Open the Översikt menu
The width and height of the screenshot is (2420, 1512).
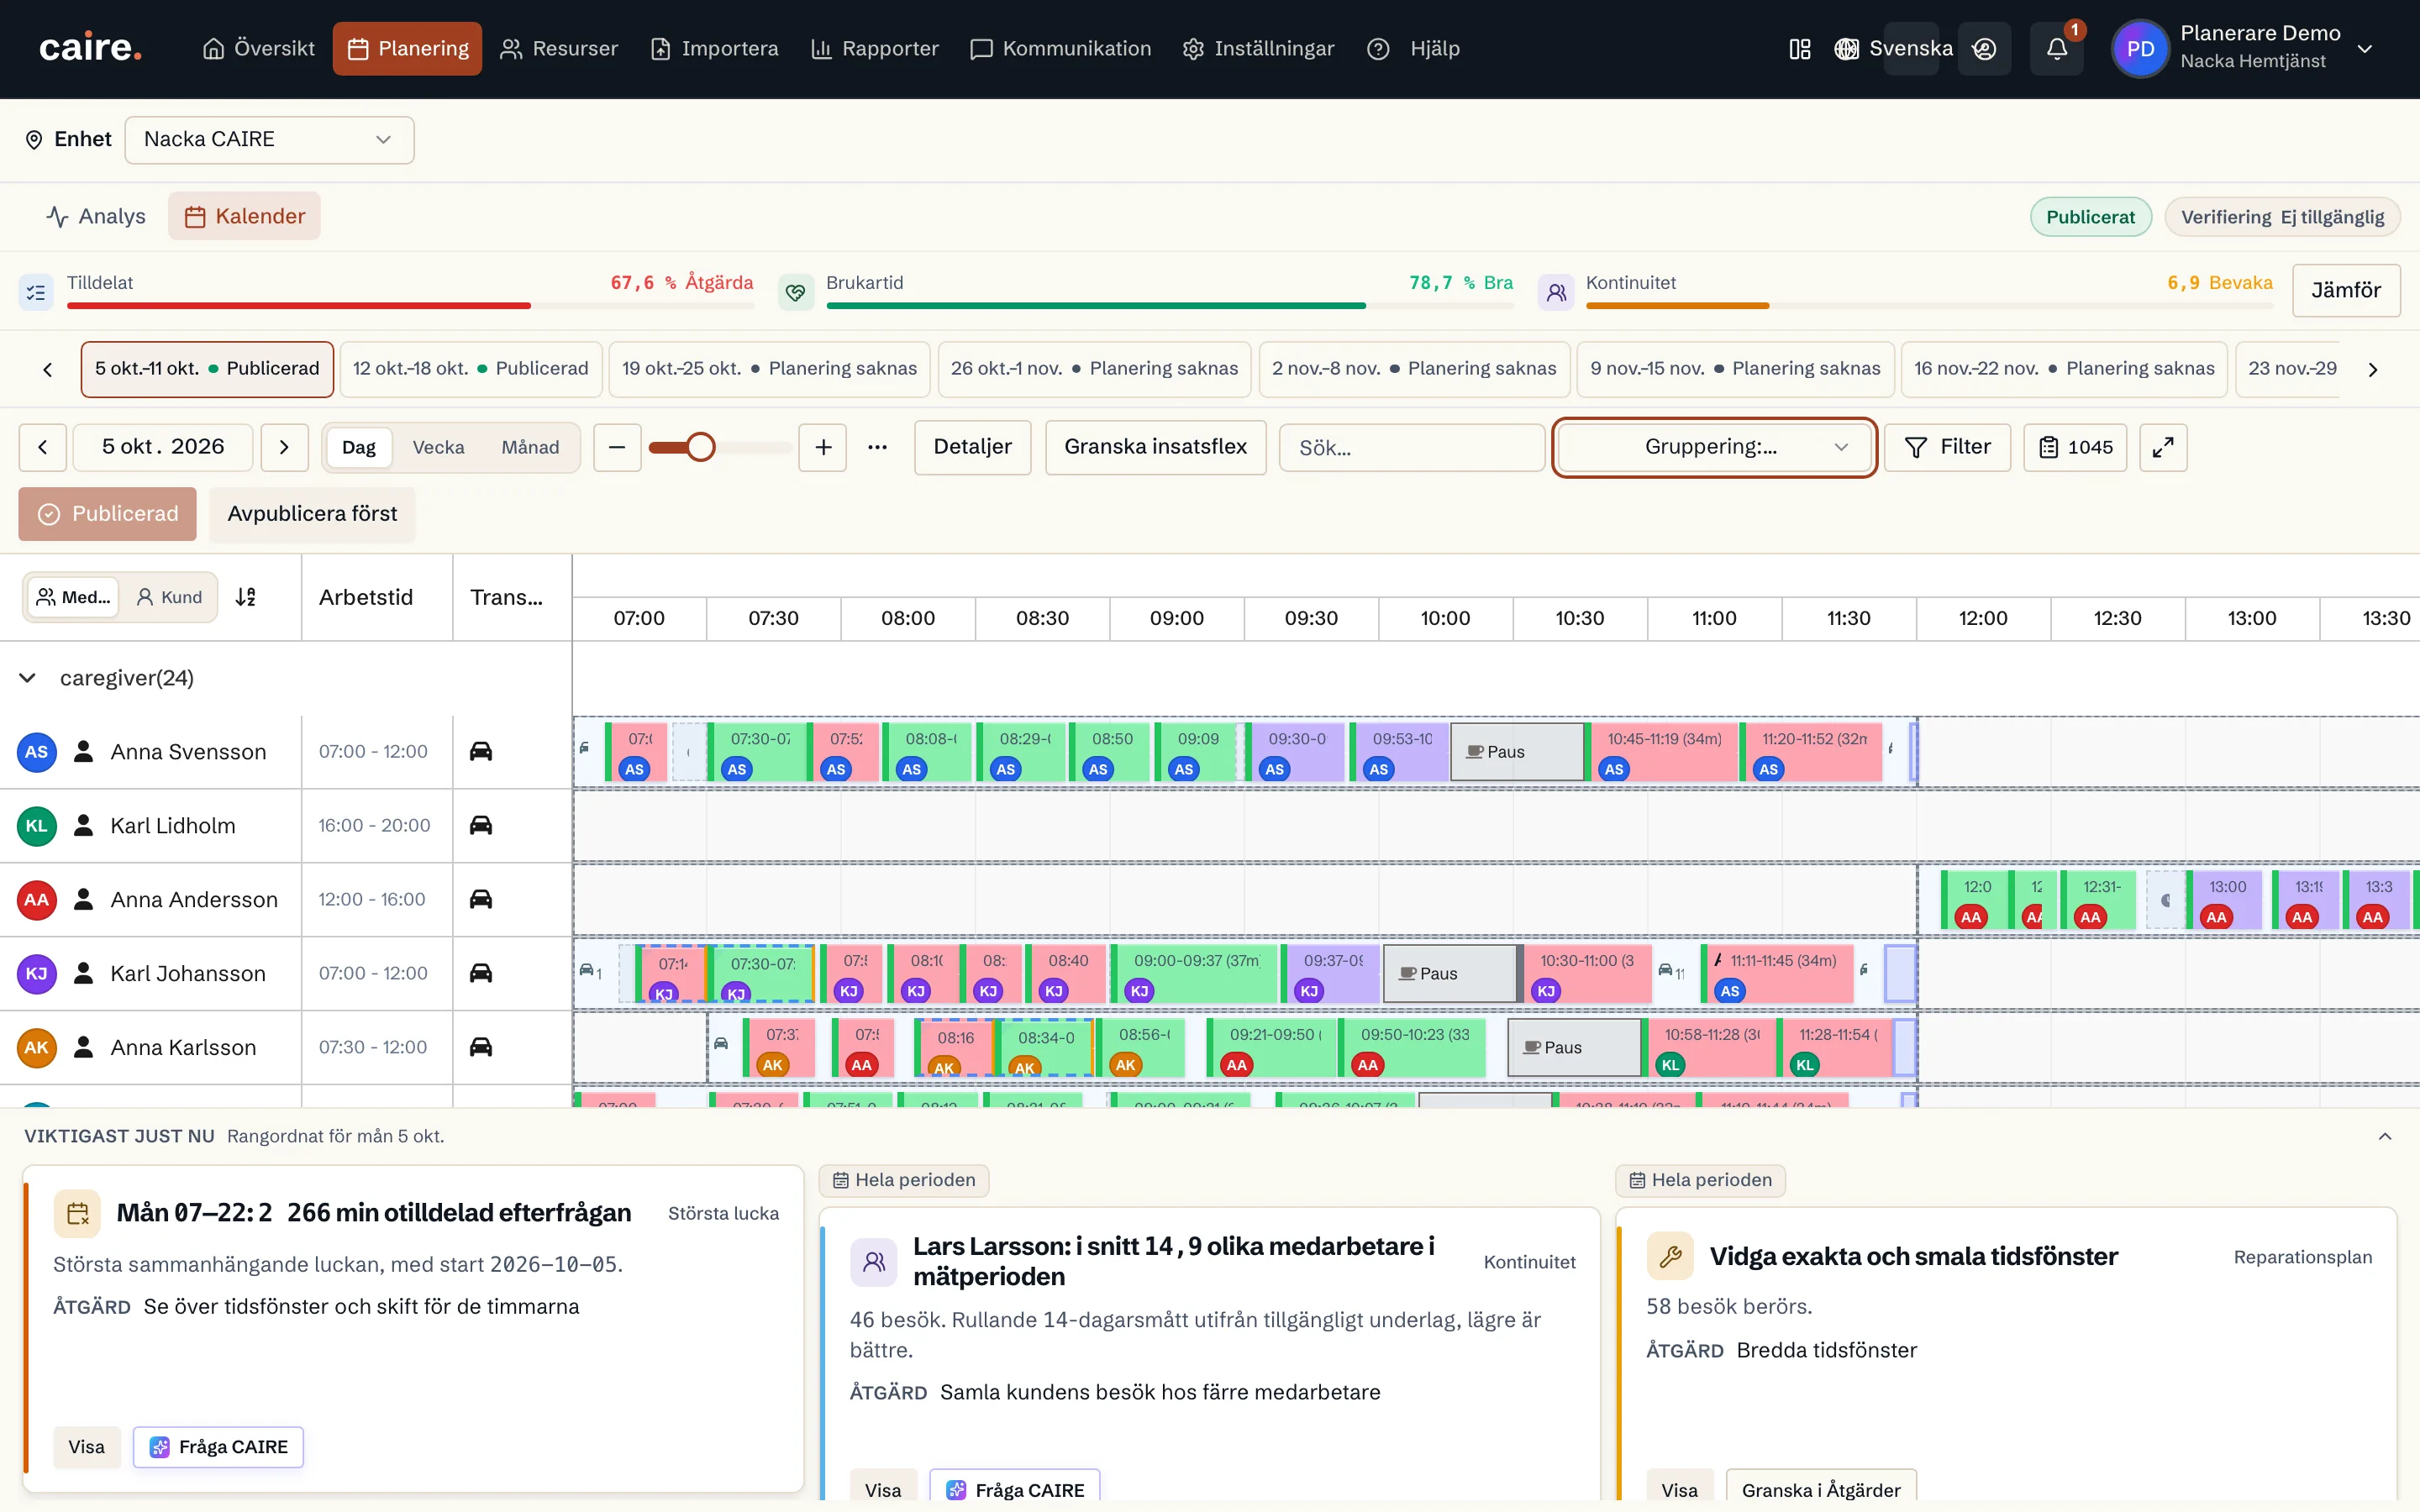[258, 49]
